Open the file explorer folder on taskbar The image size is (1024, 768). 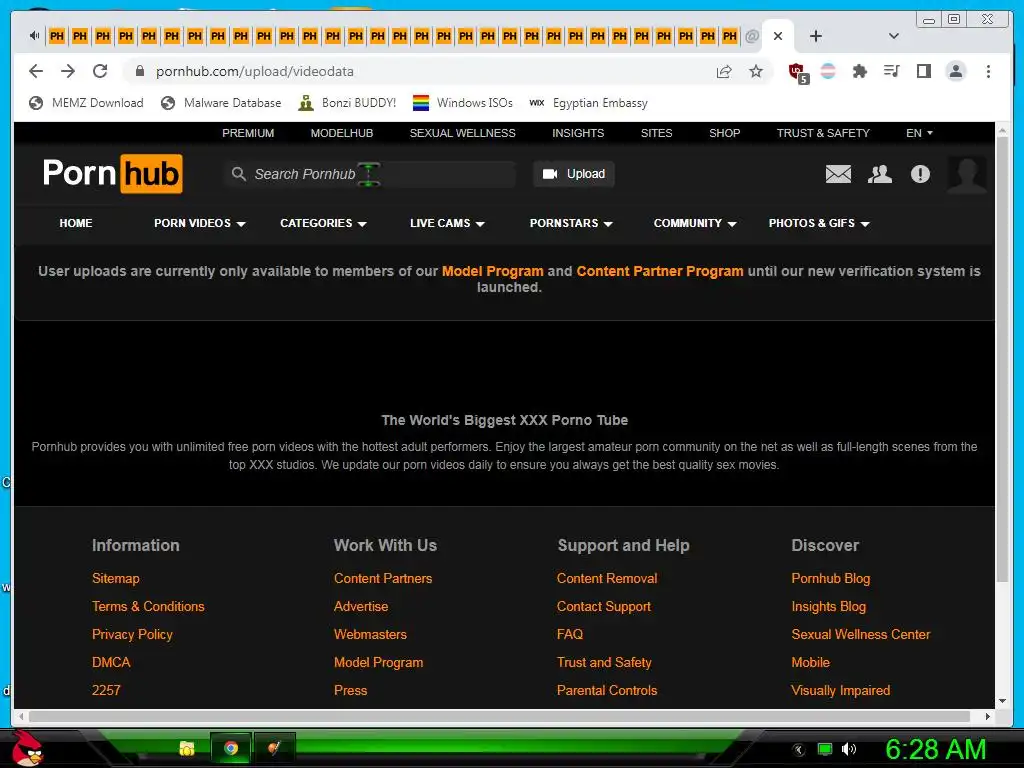187,748
